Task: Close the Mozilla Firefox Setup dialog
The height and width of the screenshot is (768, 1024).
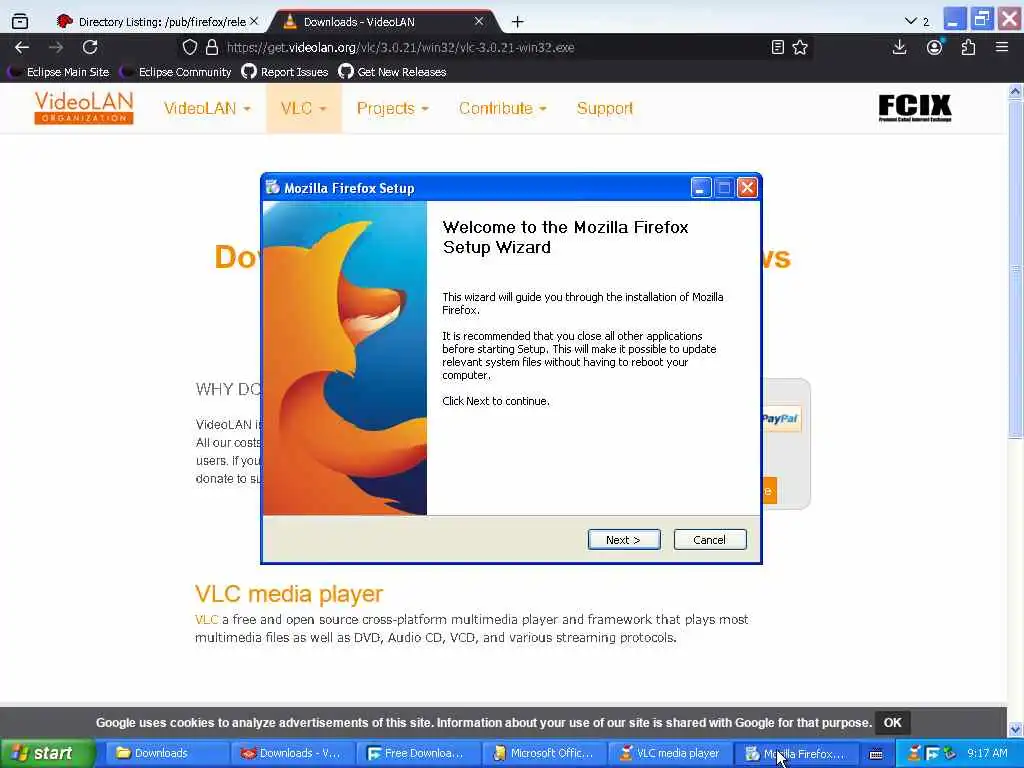Action: (x=747, y=188)
